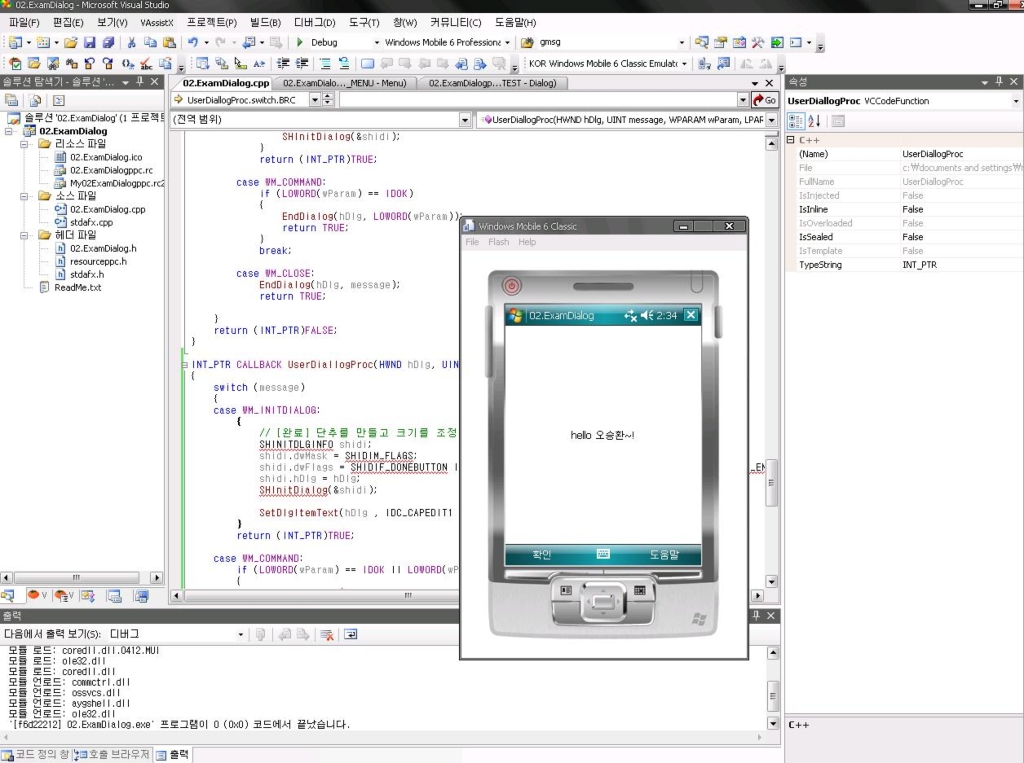
Task: Toggle word wrap in the output pane
Action: (351, 634)
